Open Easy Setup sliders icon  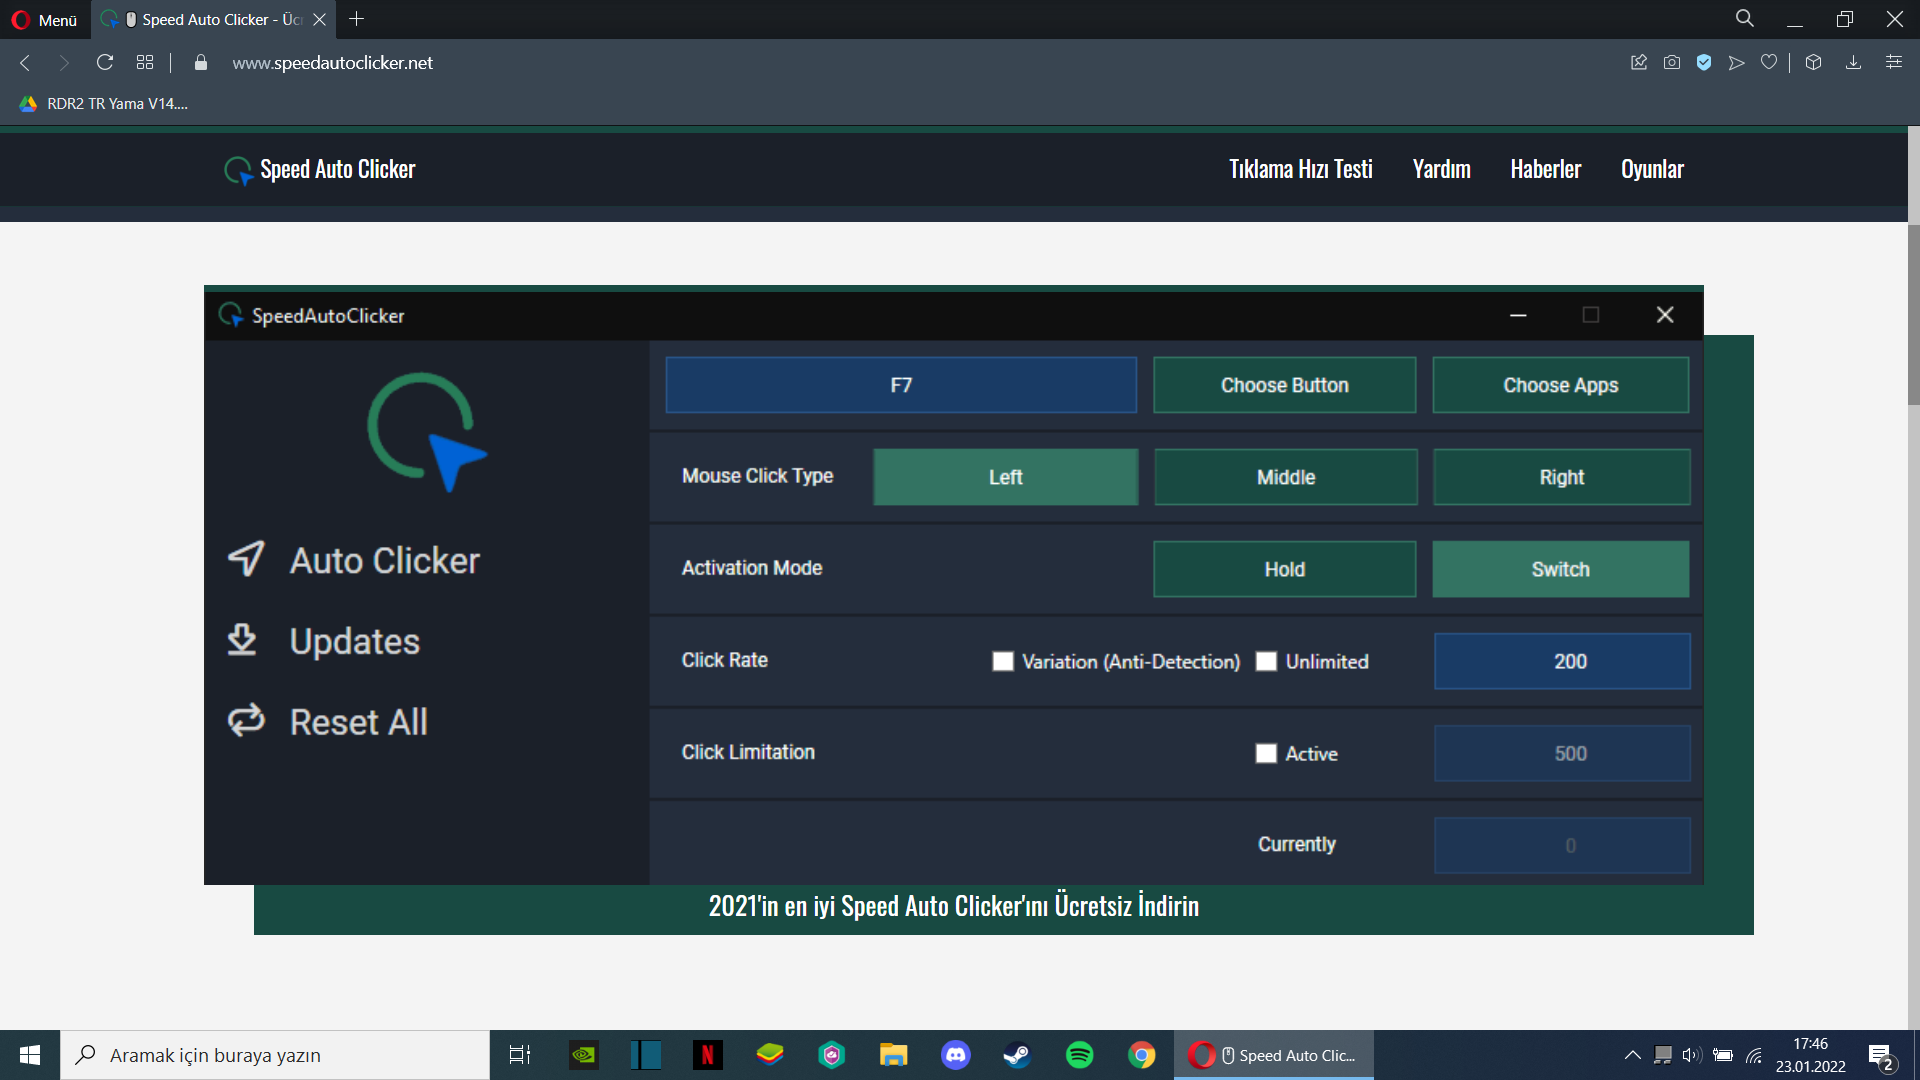coord(1893,62)
